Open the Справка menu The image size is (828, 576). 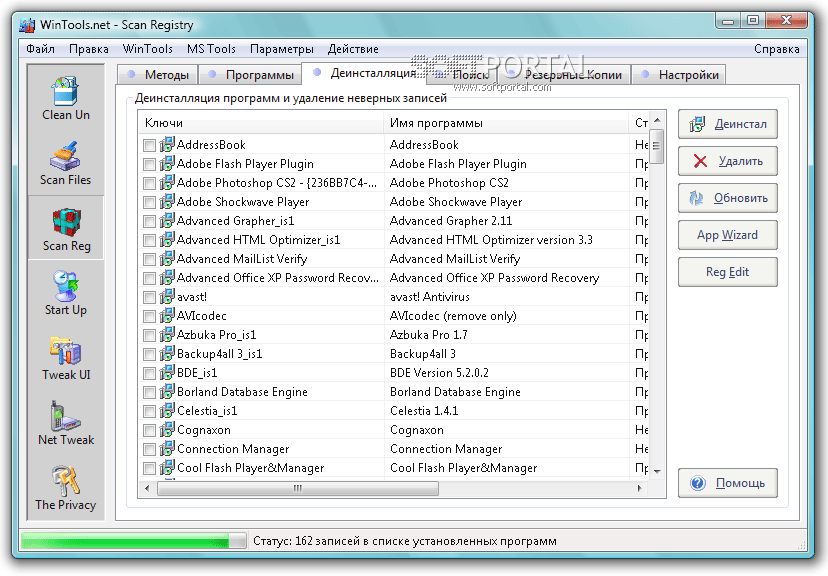(x=776, y=49)
